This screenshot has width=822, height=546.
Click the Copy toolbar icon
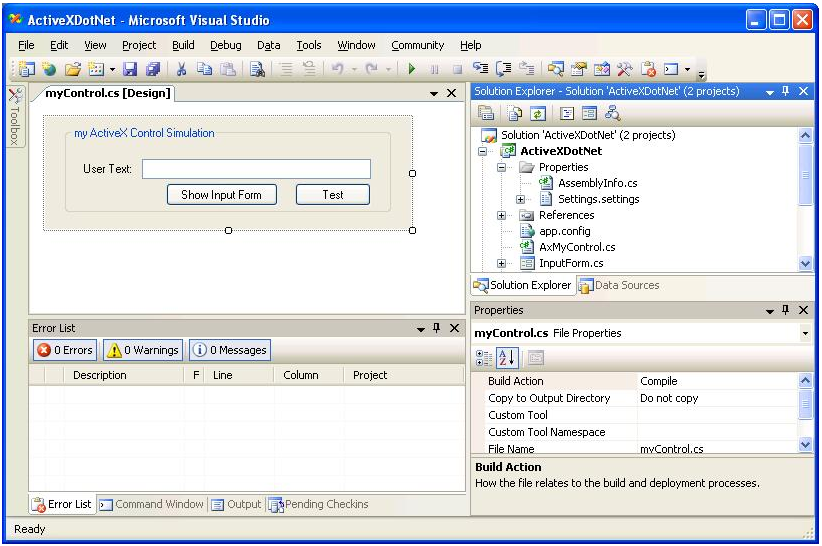pos(204,69)
